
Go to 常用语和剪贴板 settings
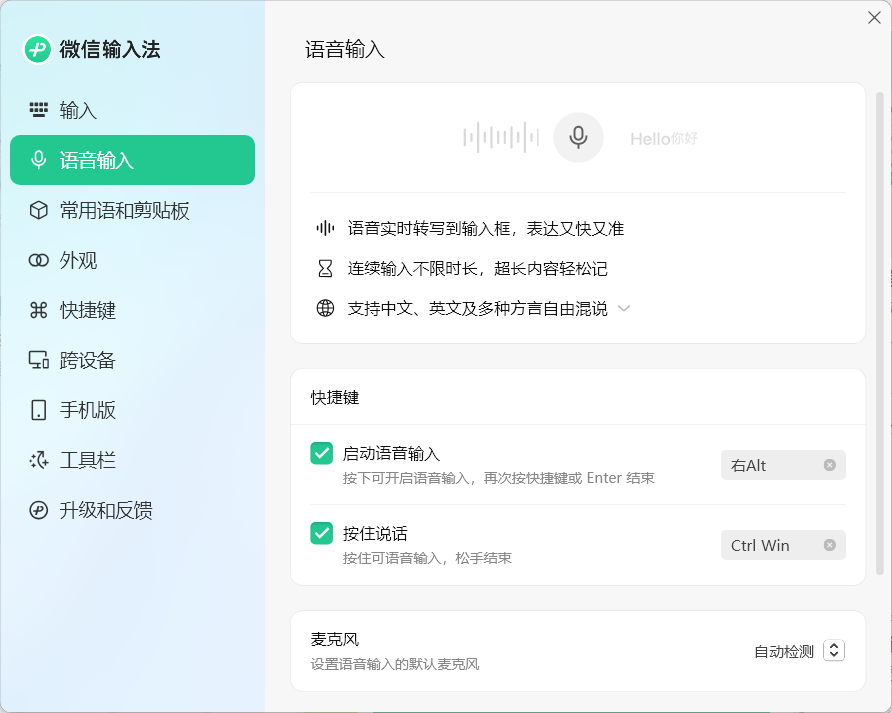point(132,210)
